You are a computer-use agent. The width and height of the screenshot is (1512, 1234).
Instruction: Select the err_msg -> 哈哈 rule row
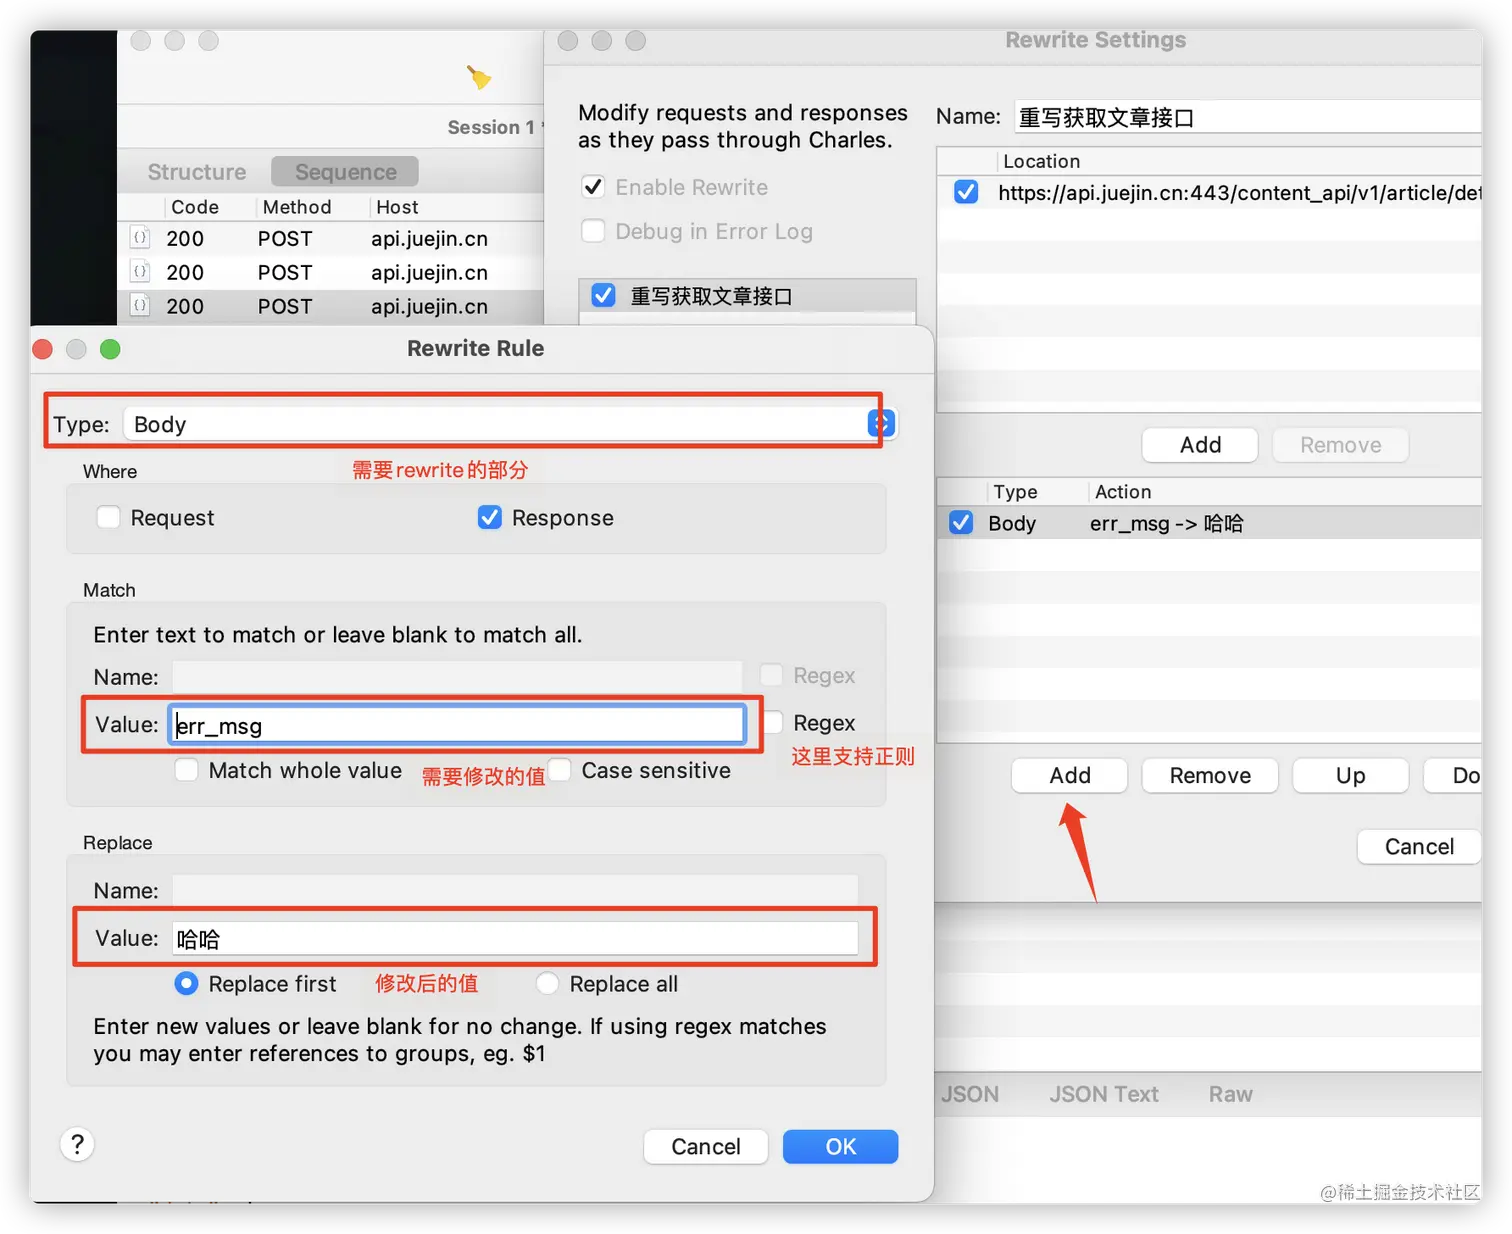tap(1210, 523)
